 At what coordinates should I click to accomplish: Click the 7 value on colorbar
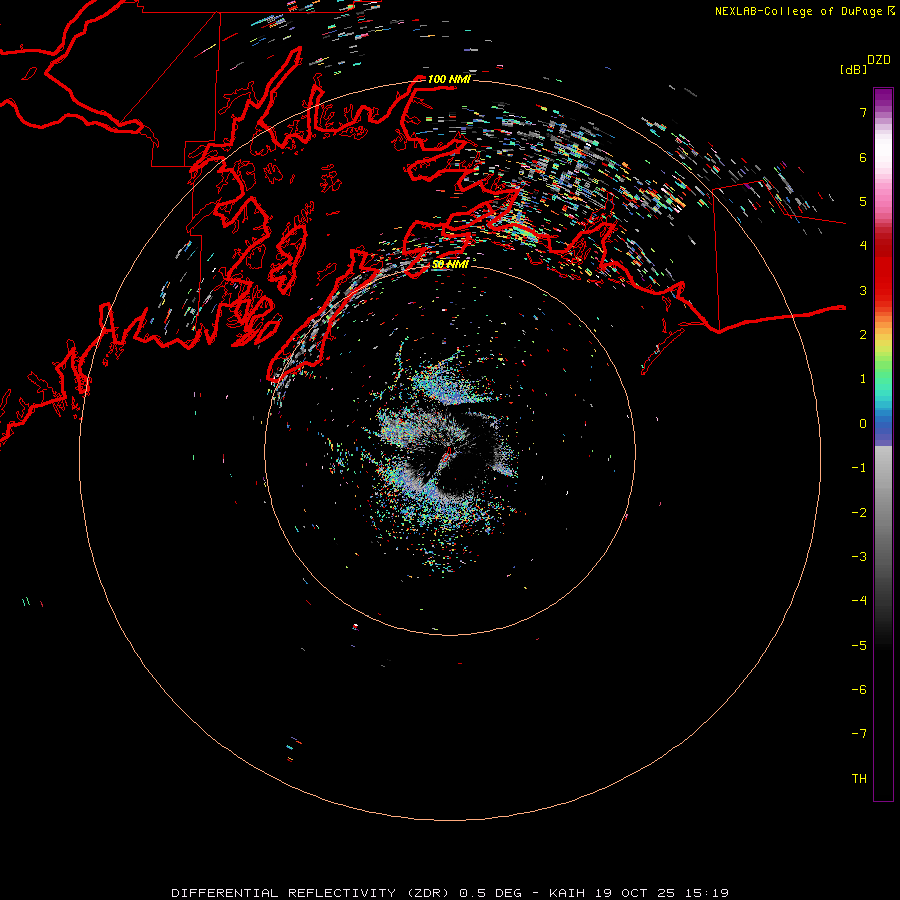coord(863,113)
